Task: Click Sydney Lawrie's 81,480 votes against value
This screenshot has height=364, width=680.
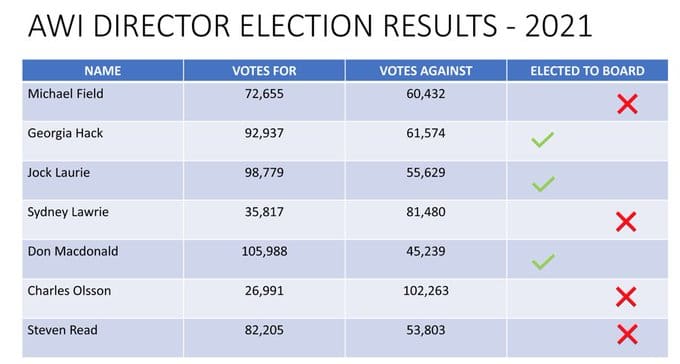Action: 426,212
